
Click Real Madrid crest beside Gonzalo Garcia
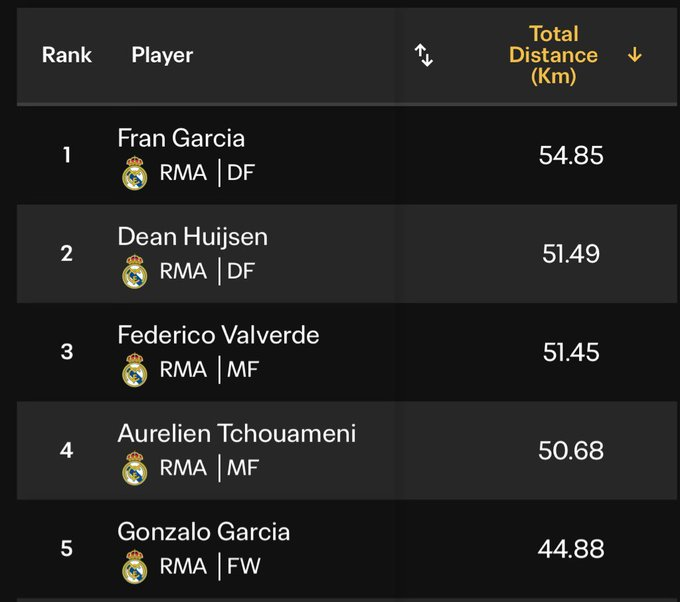pos(135,567)
